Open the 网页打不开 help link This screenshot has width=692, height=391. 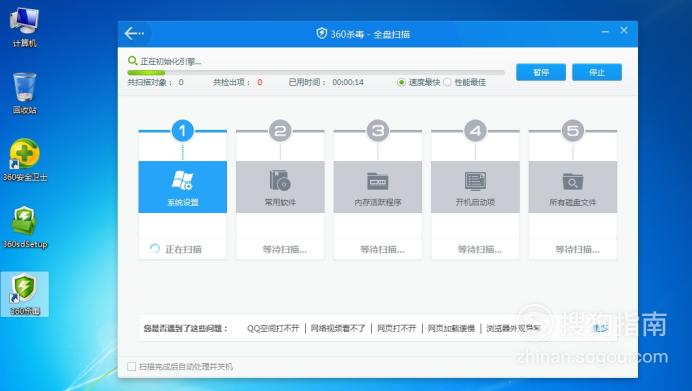pyautogui.click(x=396, y=328)
